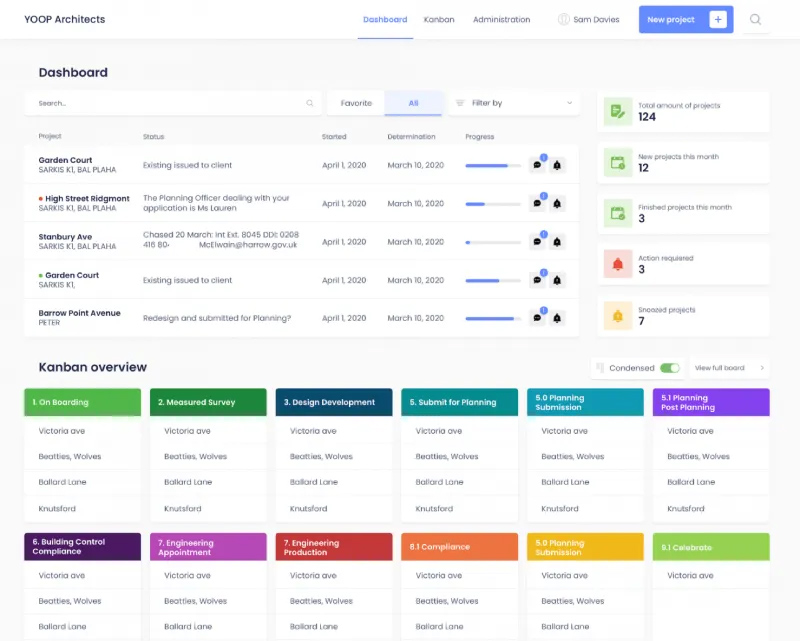Select the All filter option

pos(413,103)
